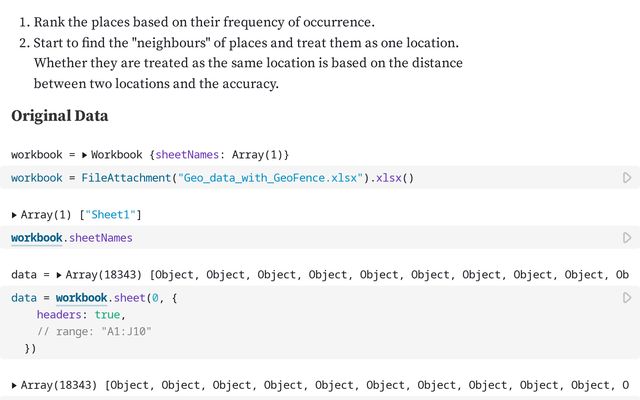The height and width of the screenshot is (400, 640).
Task: Click the closing "})" line of data cell
Action: coord(30,349)
